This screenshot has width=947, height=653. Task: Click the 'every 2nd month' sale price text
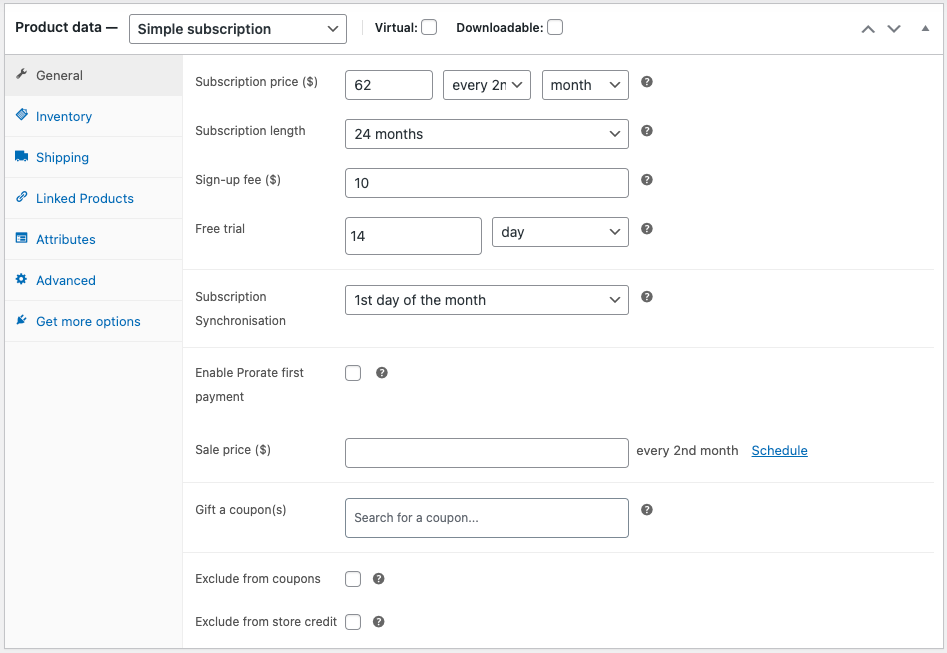coord(687,451)
